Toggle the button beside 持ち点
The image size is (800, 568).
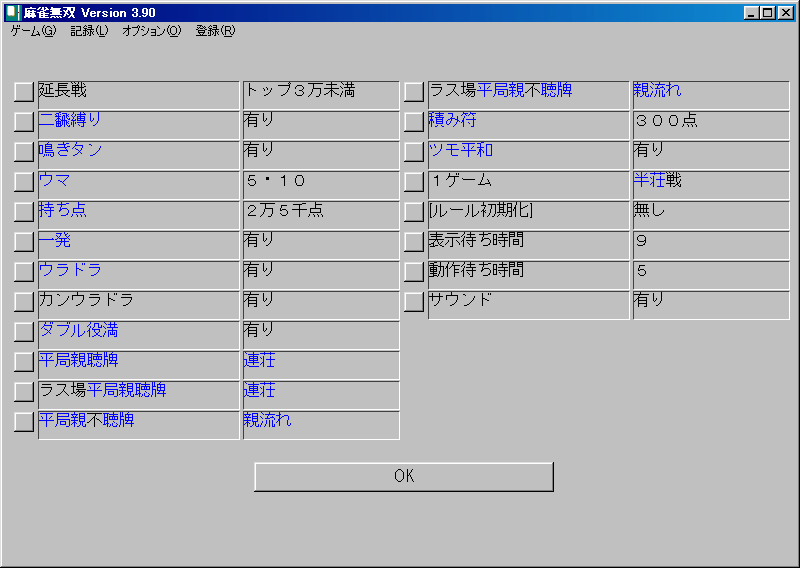pyautogui.click(x=23, y=212)
